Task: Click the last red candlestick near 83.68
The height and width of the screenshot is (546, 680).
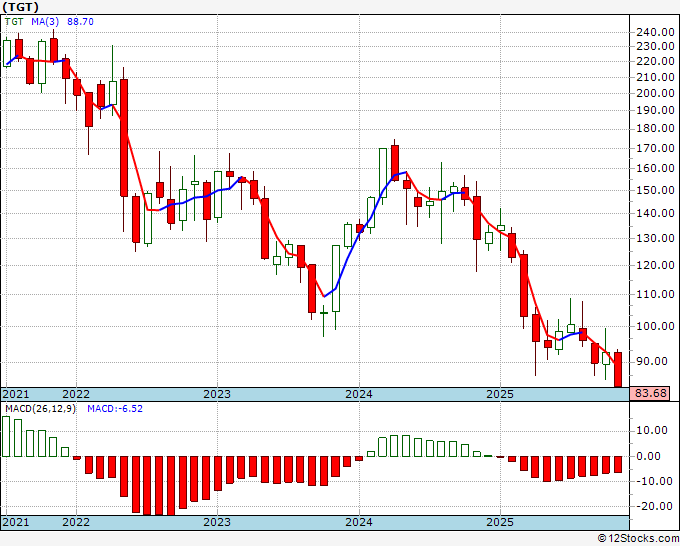Action: 618,369
